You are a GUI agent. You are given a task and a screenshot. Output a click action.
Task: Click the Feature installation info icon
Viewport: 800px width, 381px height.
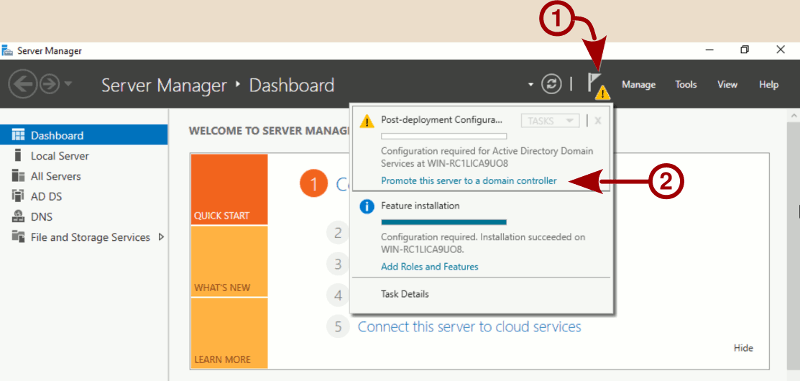(x=367, y=207)
